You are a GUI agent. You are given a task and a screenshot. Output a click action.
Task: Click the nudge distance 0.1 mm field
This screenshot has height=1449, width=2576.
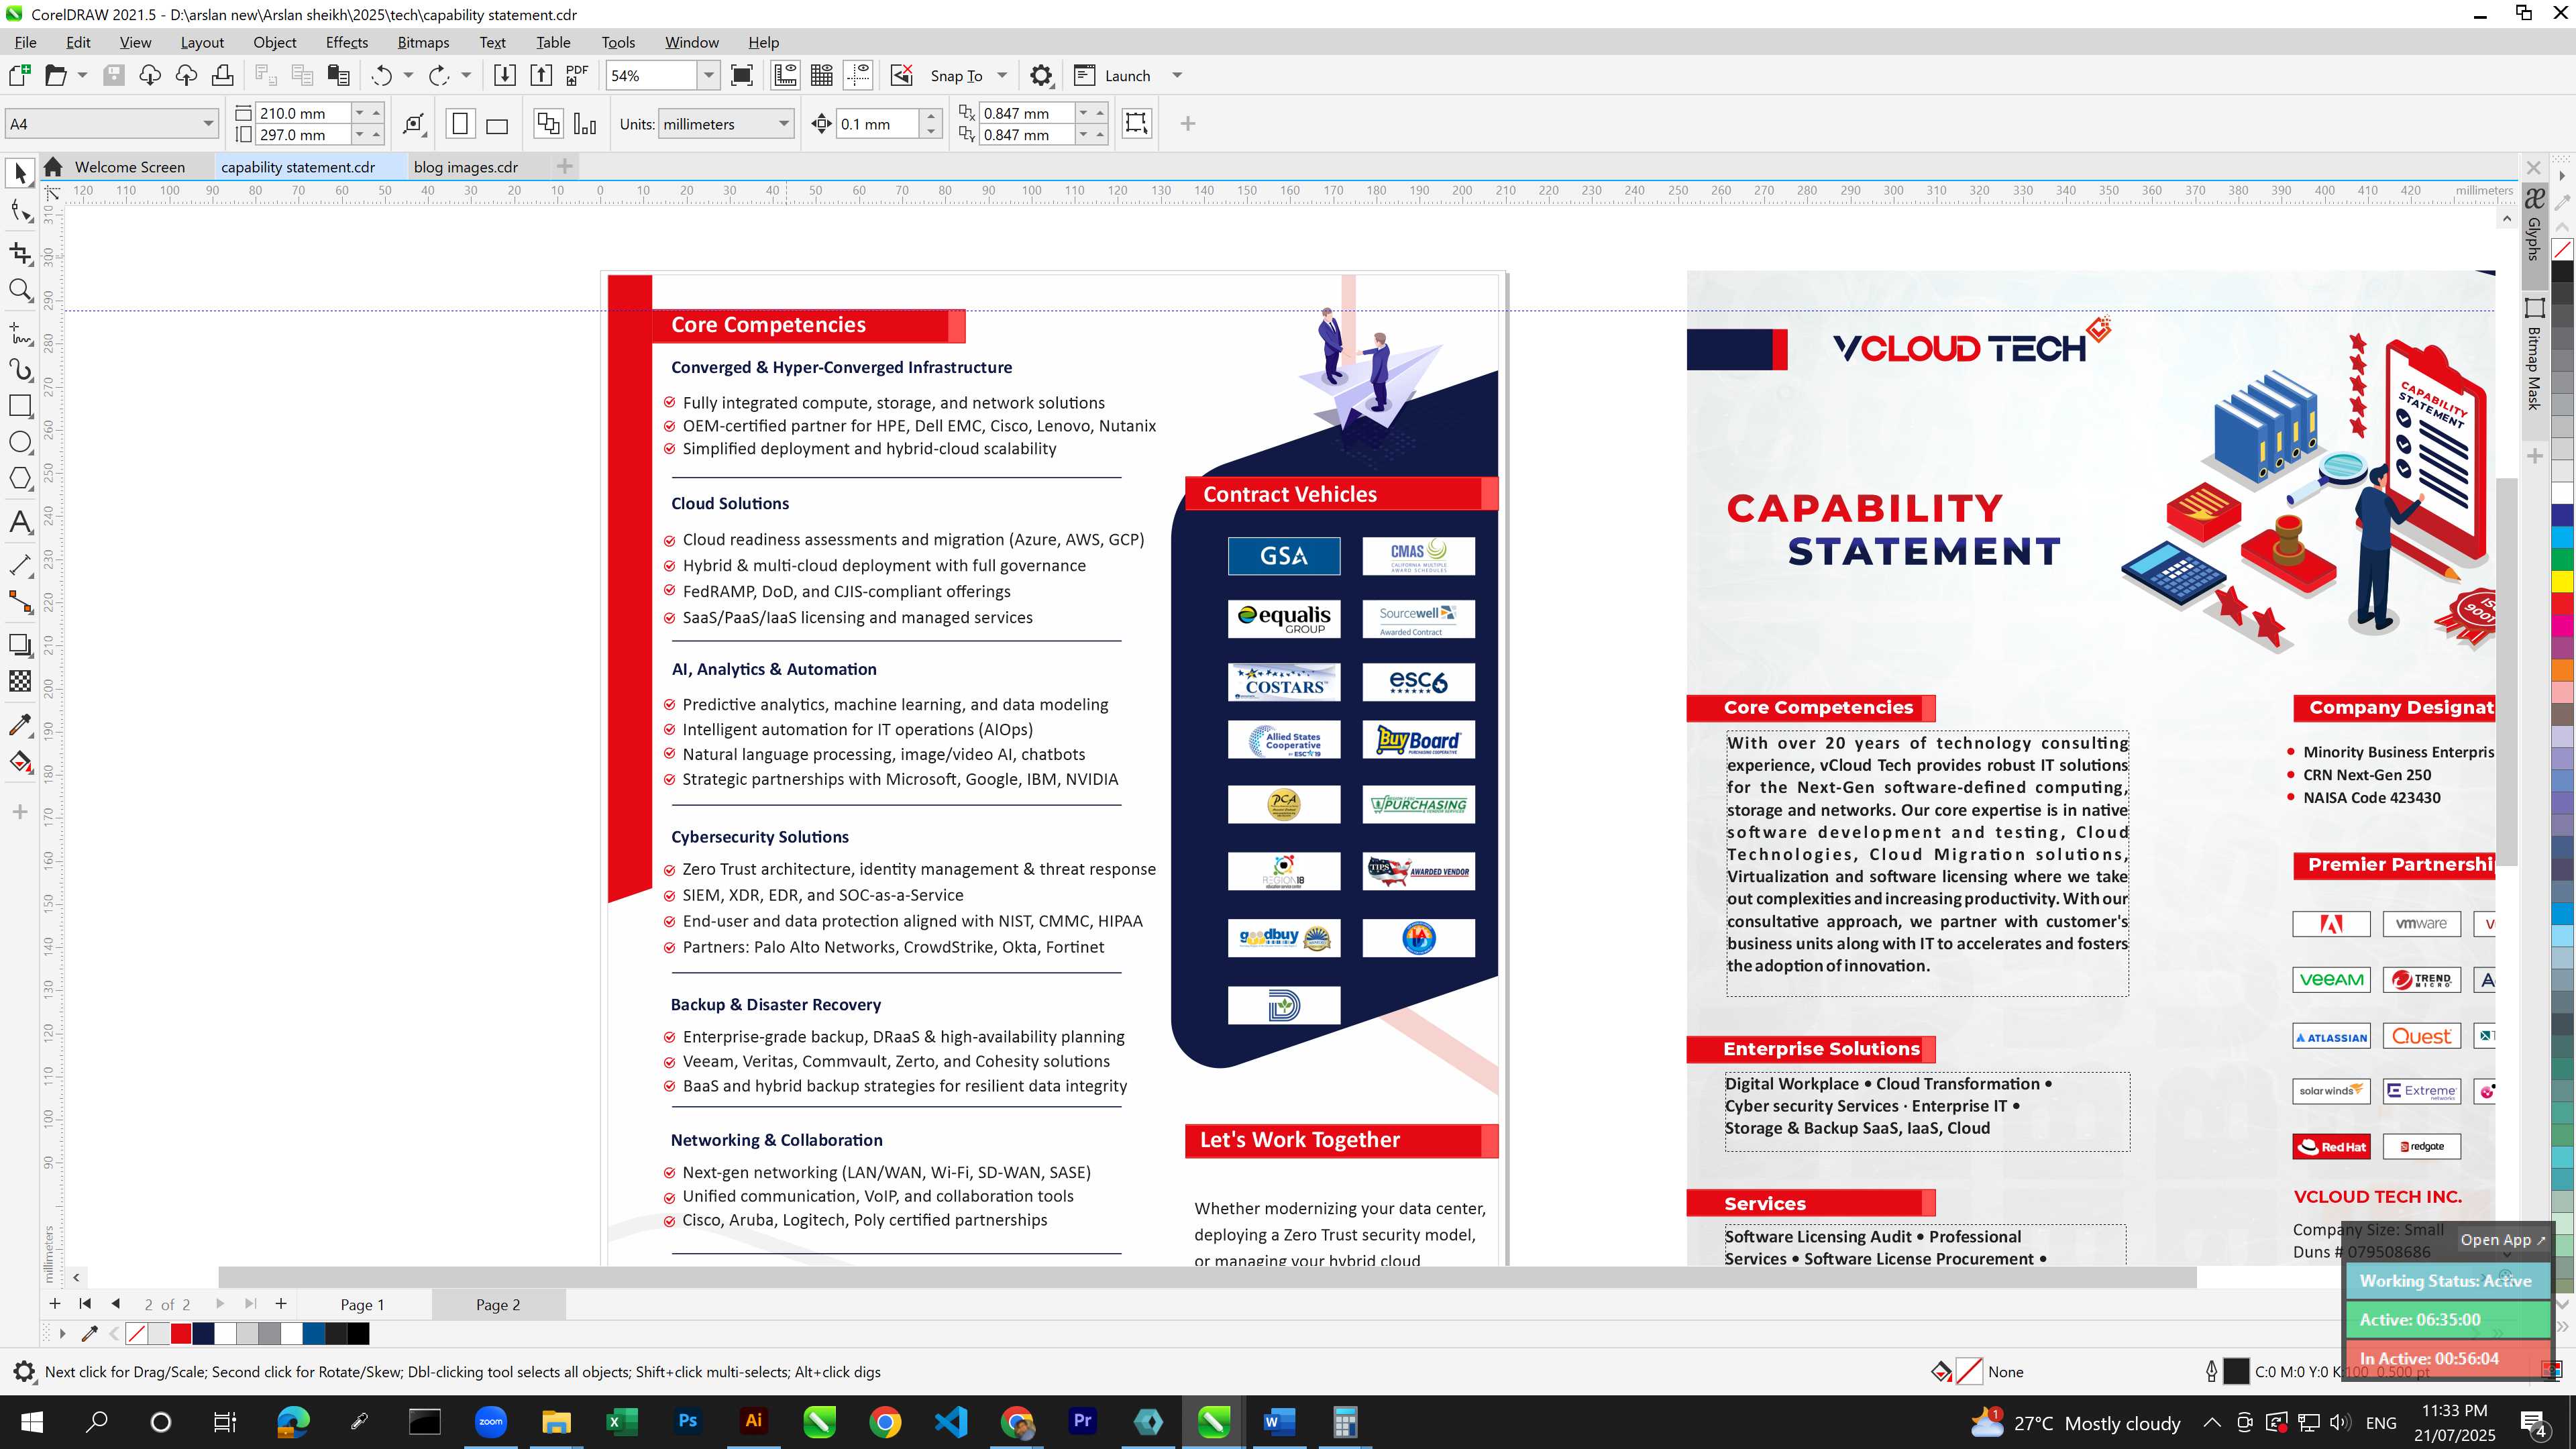[x=877, y=124]
